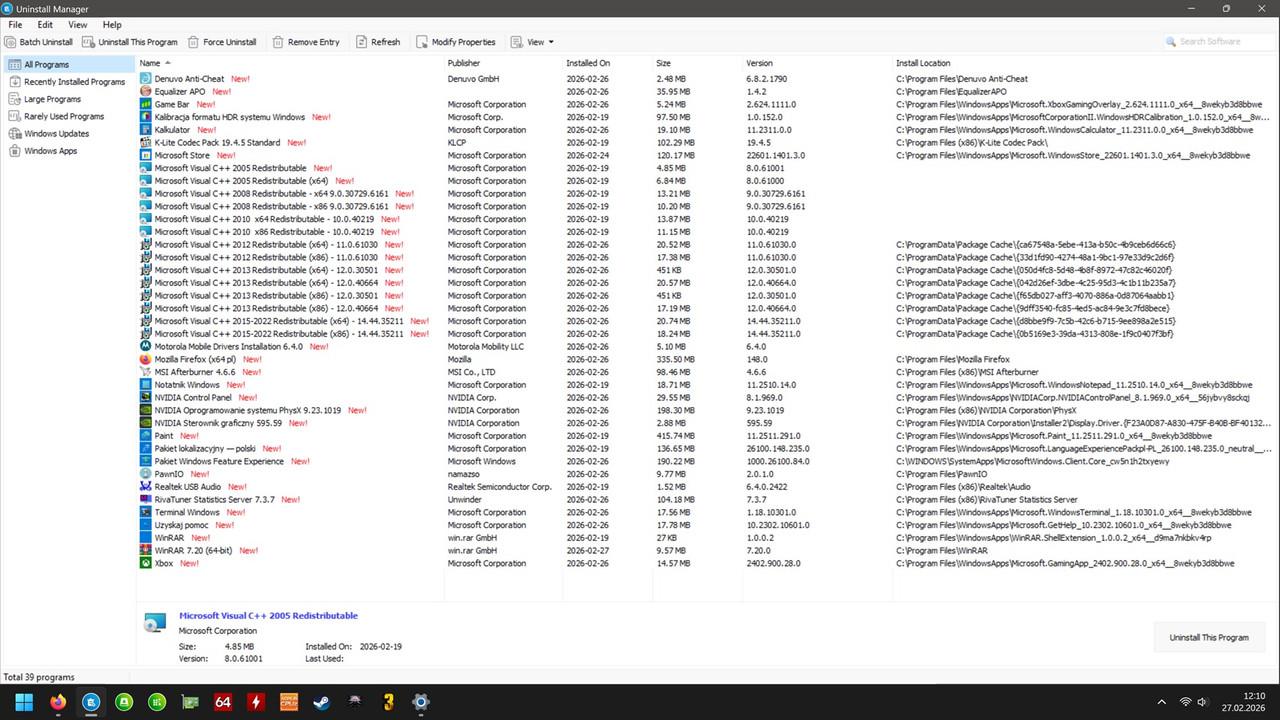Click Modify Properties in the toolbar
Screen dimensions: 1280x720
[x=455, y=42]
